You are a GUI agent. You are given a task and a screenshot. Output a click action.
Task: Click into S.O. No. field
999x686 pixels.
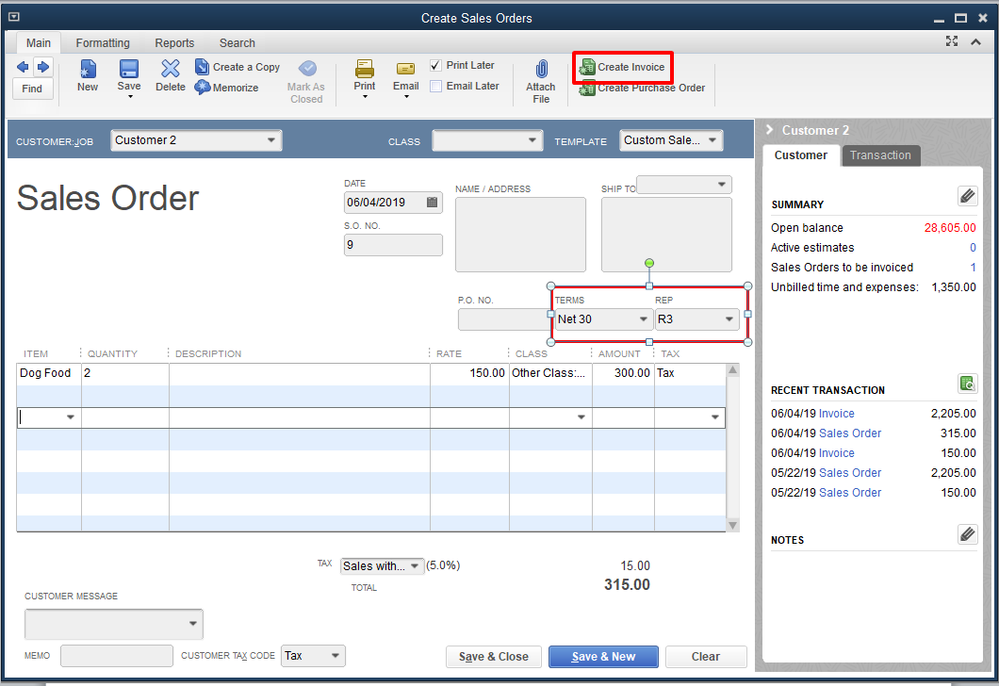(x=393, y=245)
